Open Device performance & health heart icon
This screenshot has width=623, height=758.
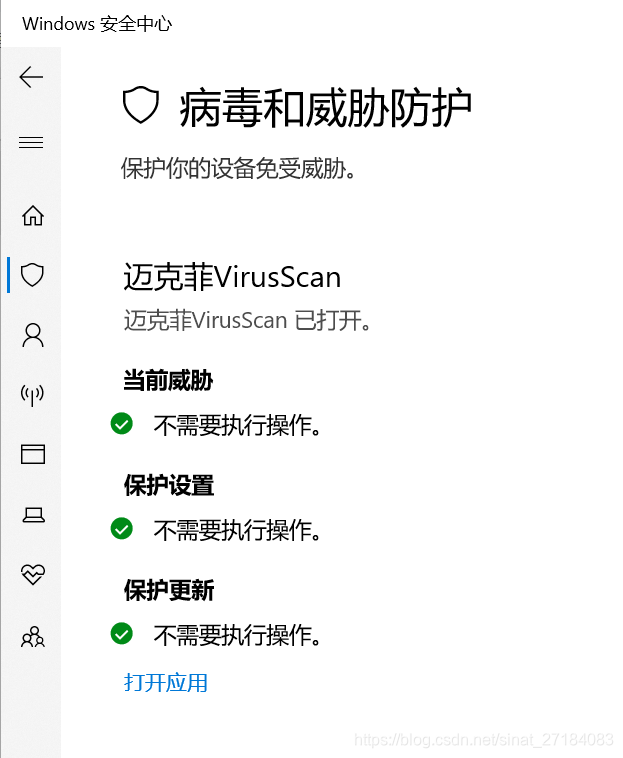click(33, 574)
